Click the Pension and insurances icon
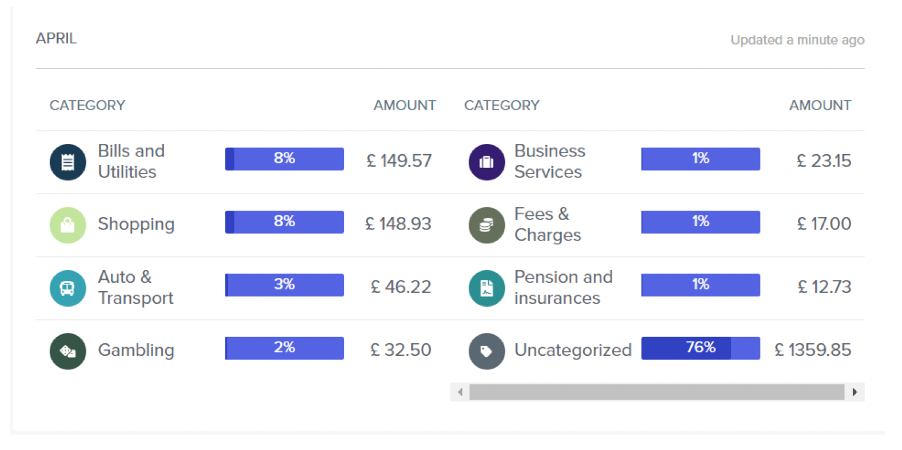The width and height of the screenshot is (902, 450). 486,287
